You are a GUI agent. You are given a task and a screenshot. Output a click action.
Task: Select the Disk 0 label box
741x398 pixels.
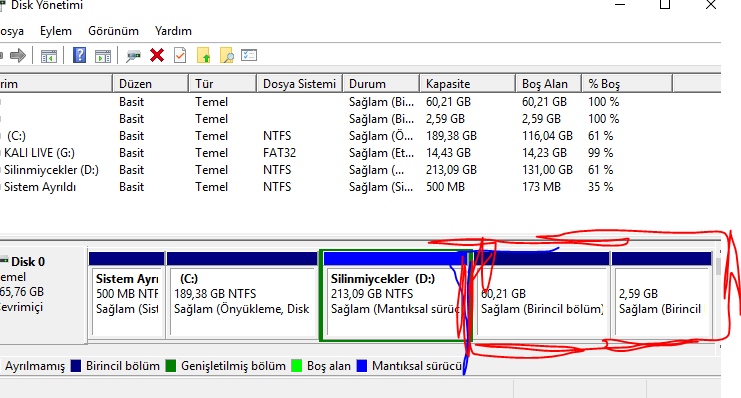coord(43,295)
